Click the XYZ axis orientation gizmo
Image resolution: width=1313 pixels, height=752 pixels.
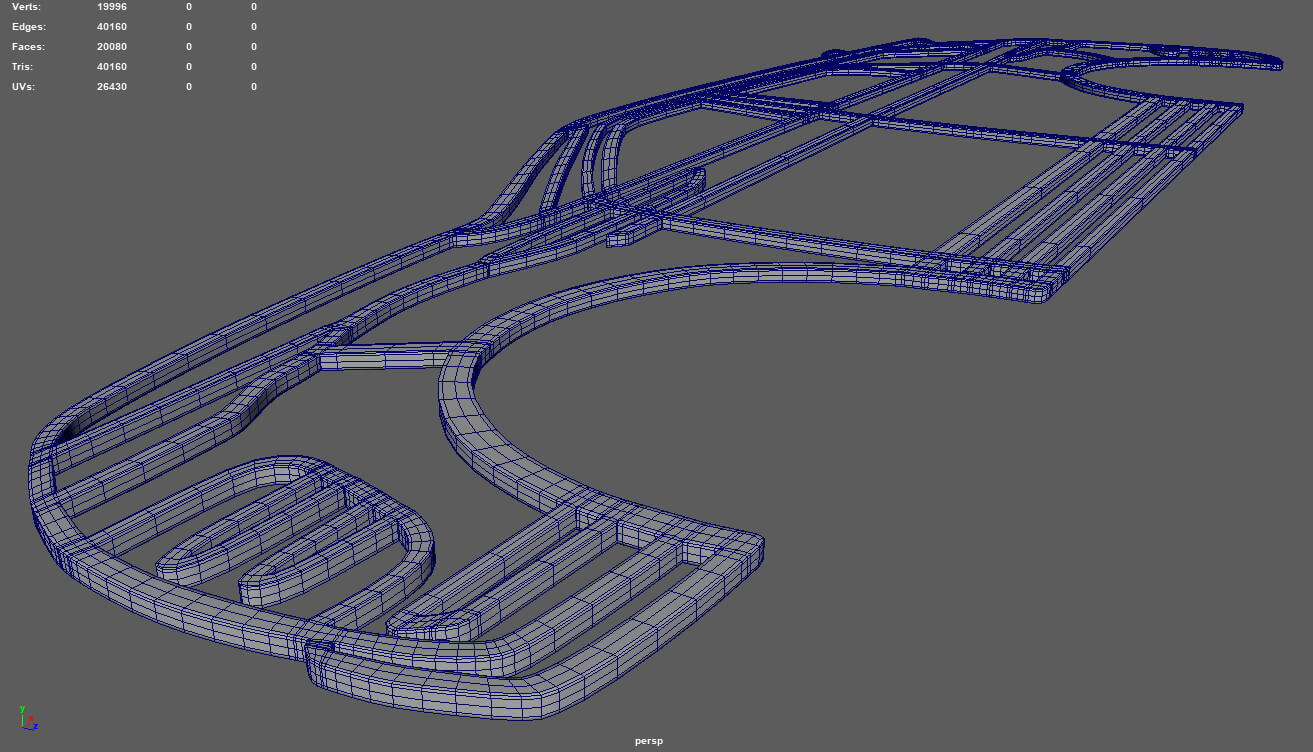[x=28, y=717]
